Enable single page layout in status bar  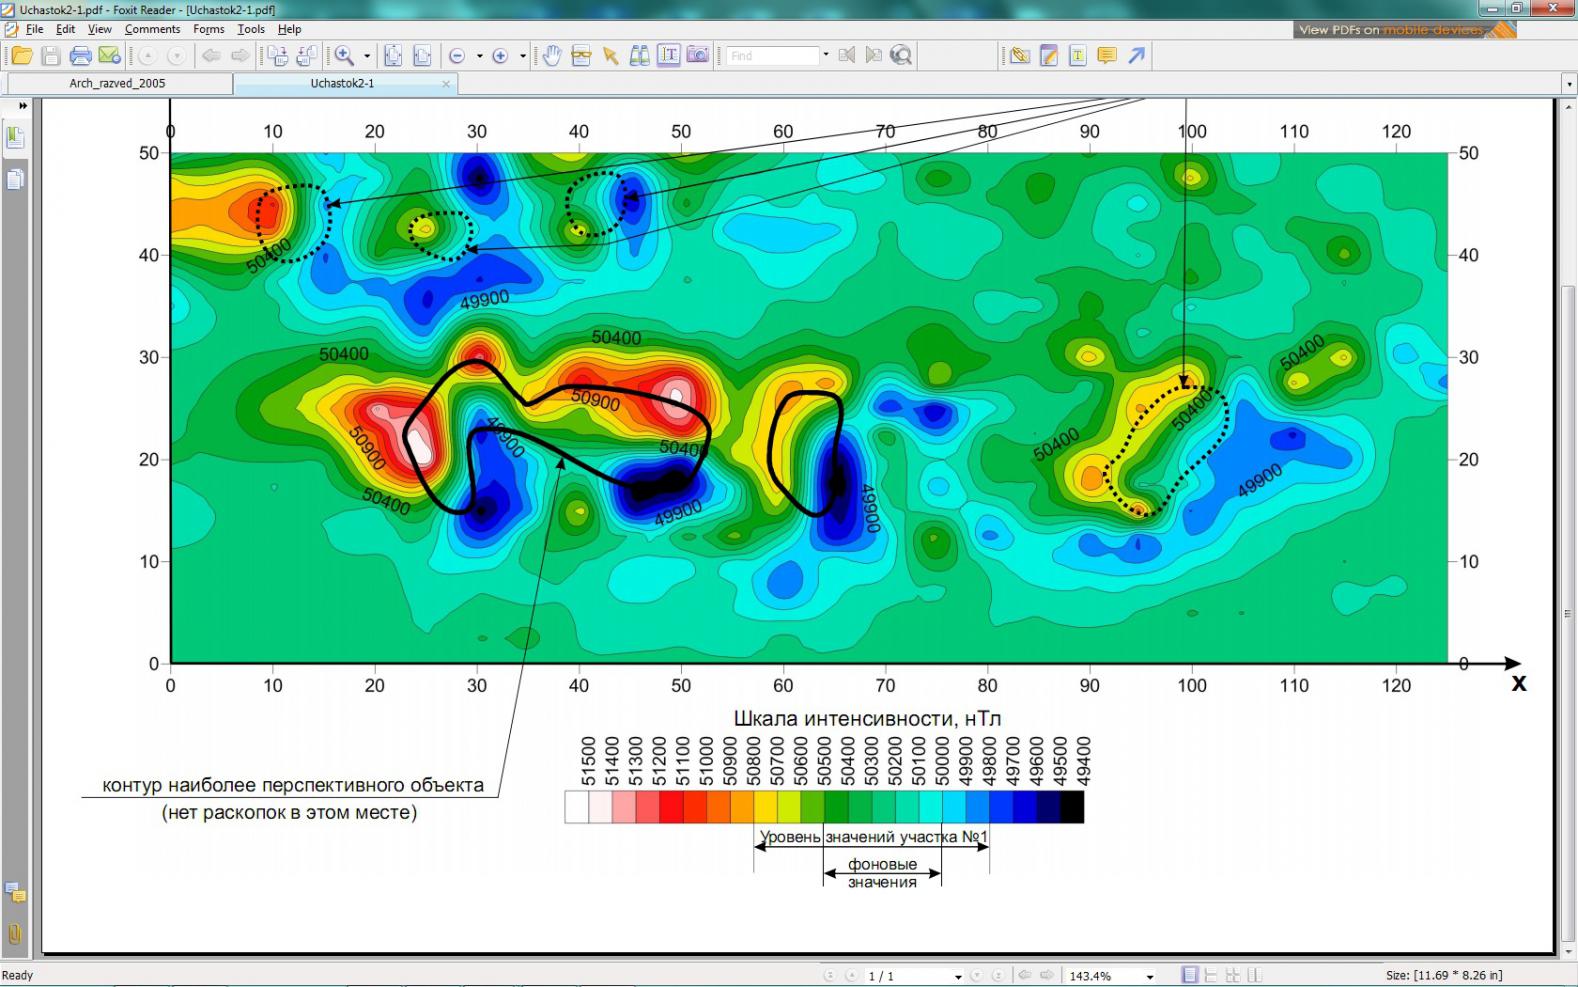tap(1189, 975)
